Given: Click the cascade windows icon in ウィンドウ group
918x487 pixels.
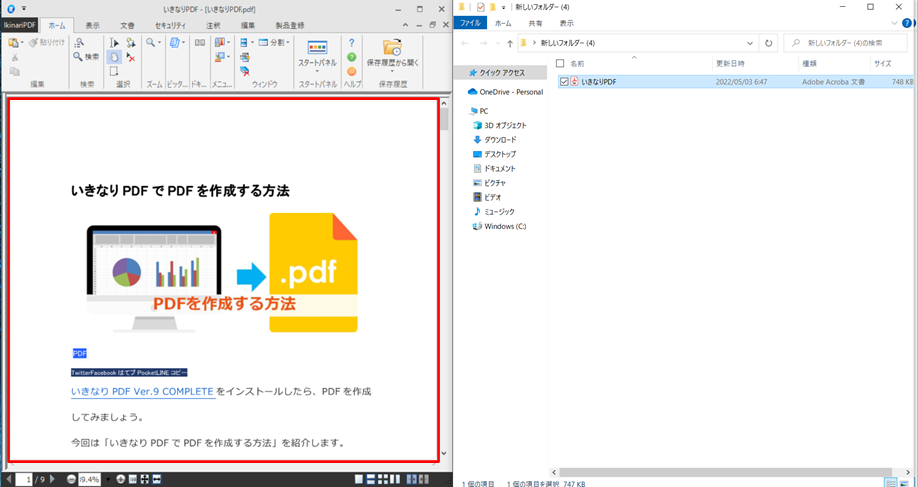Looking at the screenshot, I should pos(245,57).
